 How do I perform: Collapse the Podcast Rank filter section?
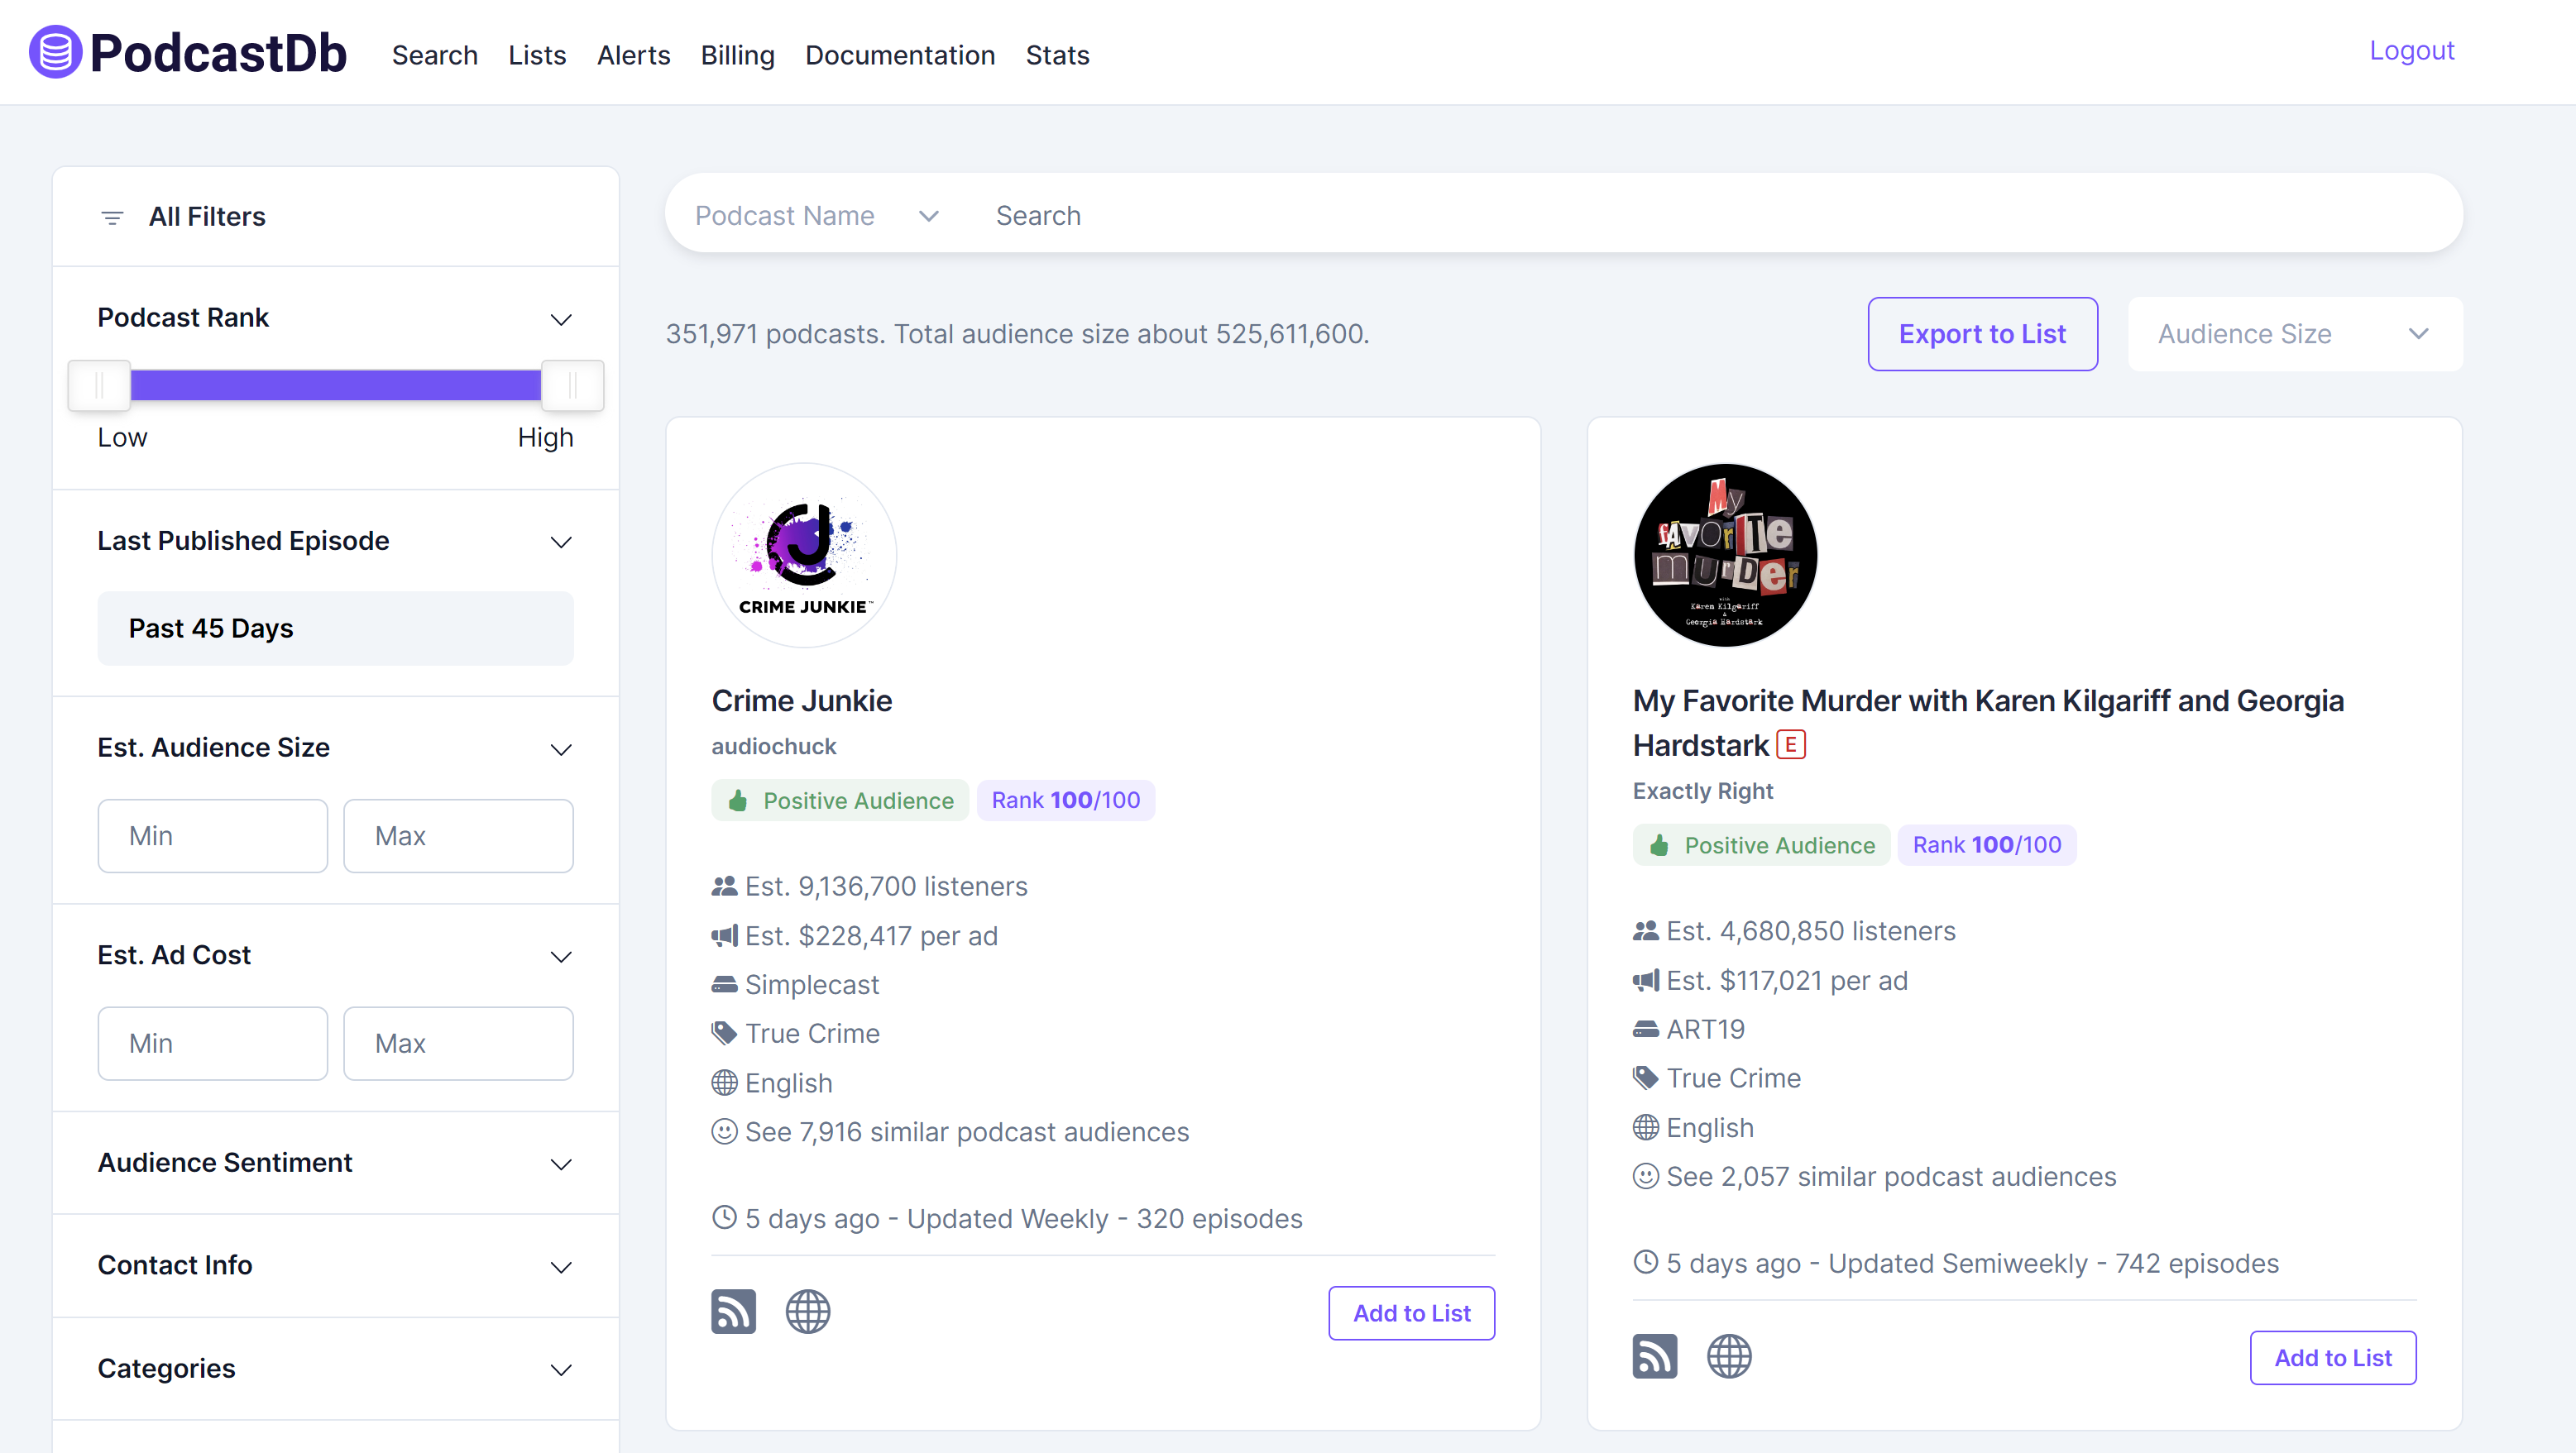click(x=561, y=319)
